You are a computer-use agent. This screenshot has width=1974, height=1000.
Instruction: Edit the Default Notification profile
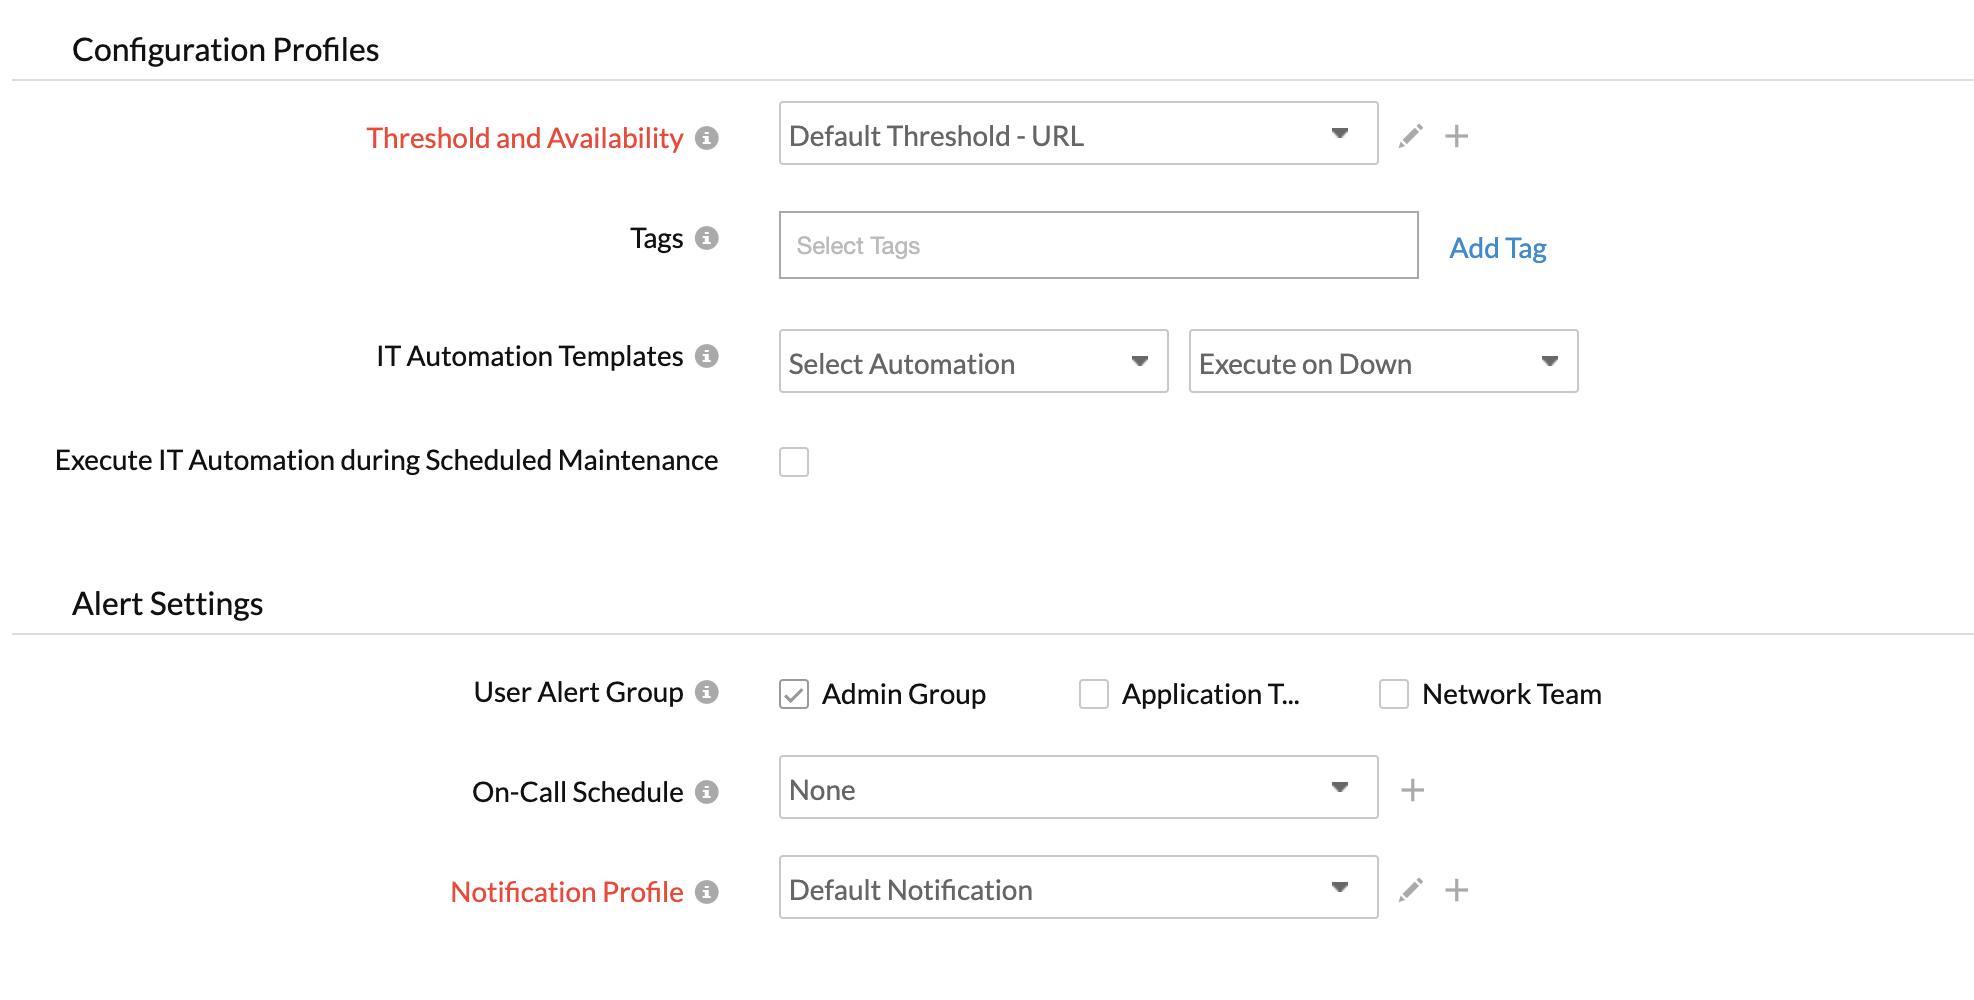click(1410, 888)
